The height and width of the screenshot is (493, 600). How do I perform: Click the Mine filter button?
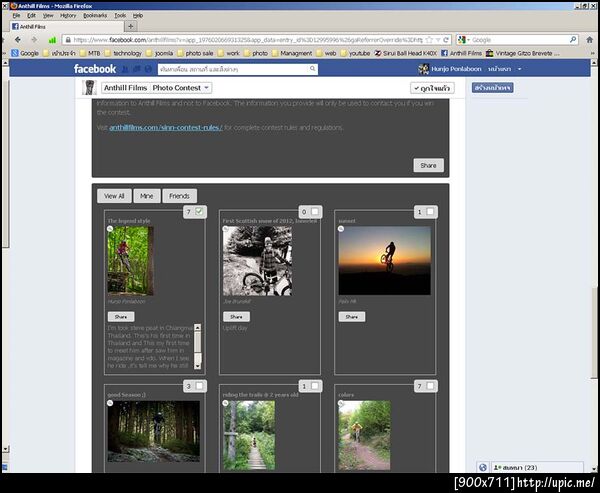pyautogui.click(x=147, y=196)
